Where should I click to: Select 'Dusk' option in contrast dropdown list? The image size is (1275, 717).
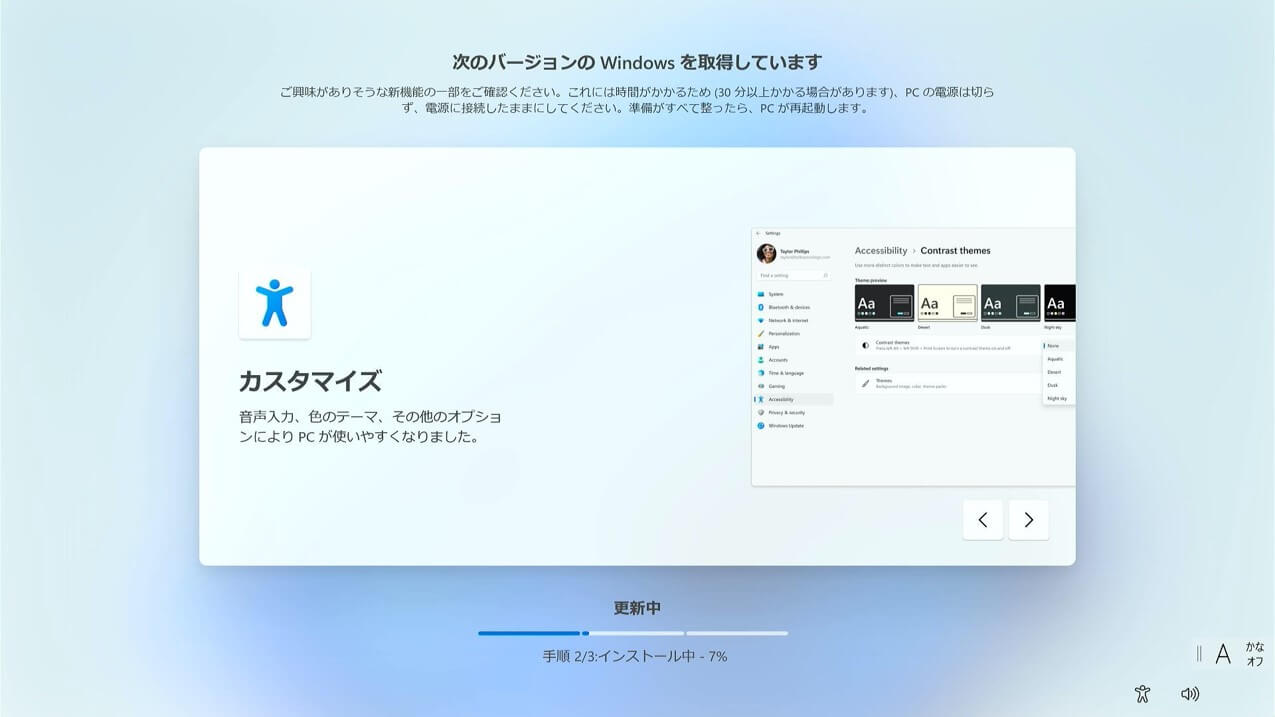tap(1059, 385)
